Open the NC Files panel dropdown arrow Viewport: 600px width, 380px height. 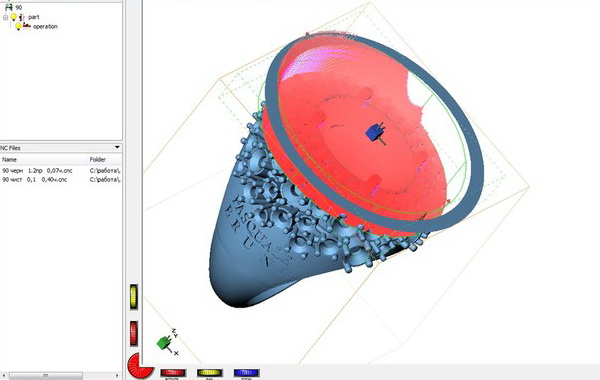(x=117, y=147)
